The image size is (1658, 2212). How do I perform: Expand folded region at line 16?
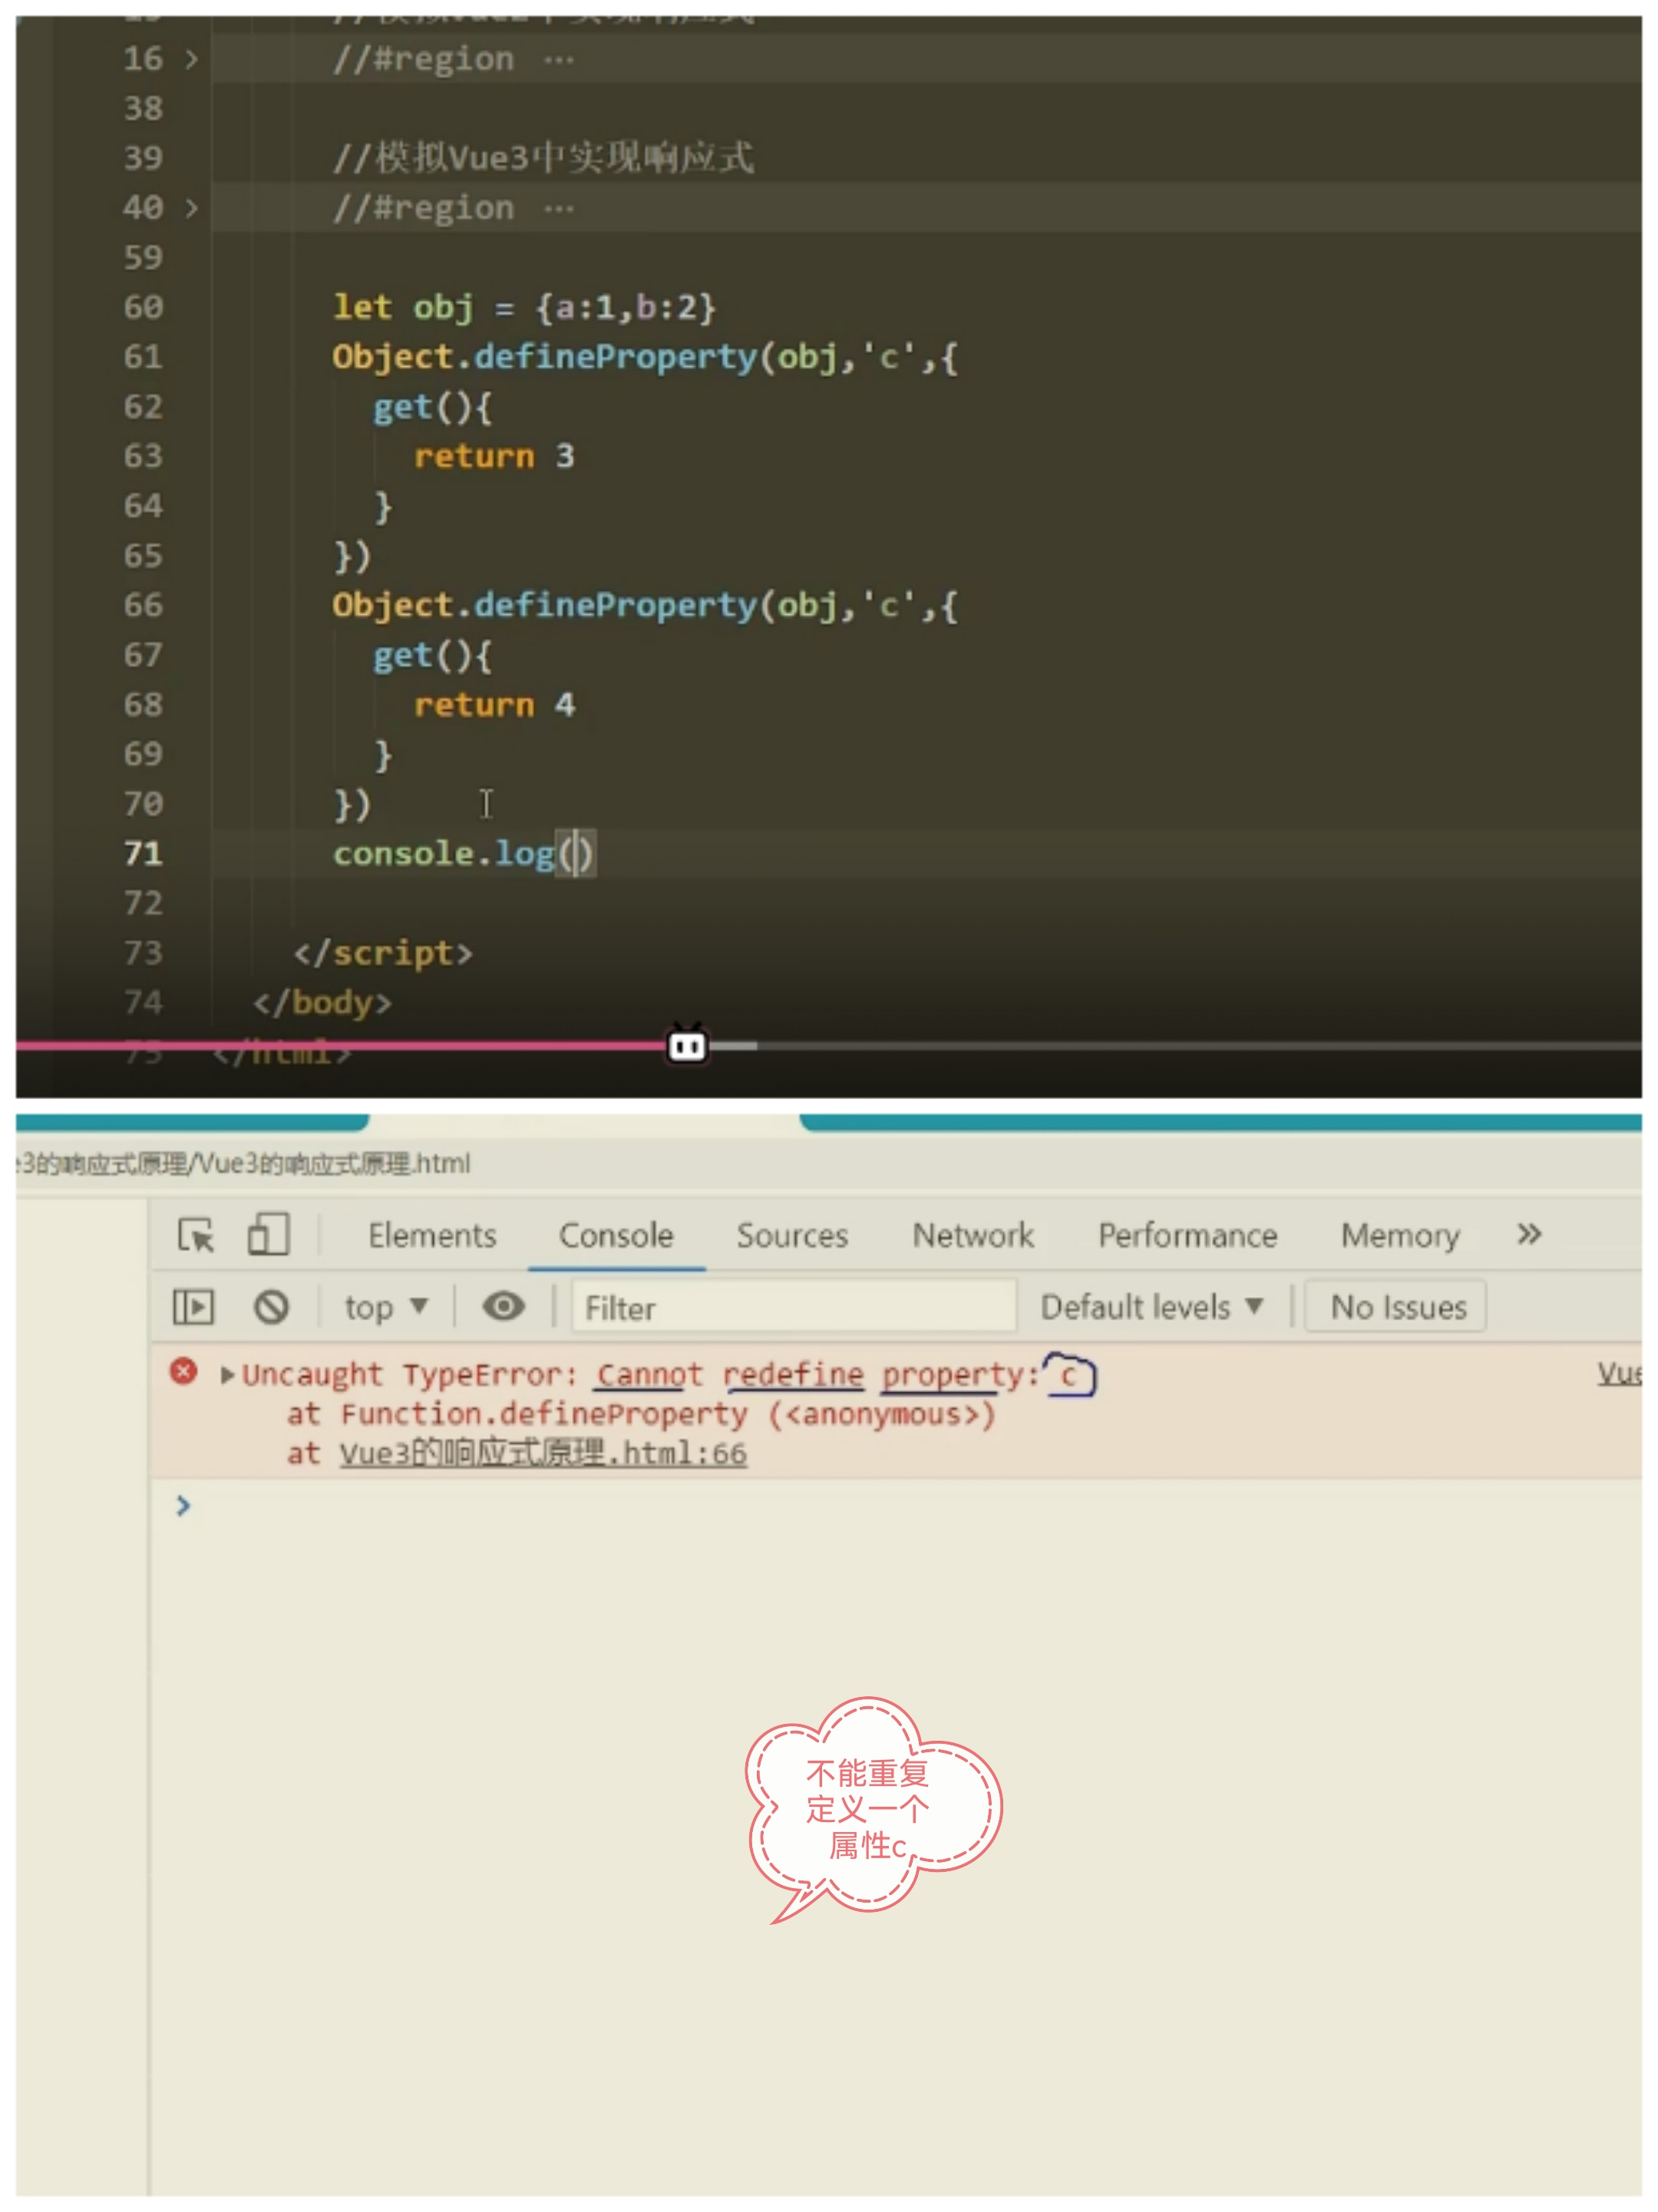191,59
